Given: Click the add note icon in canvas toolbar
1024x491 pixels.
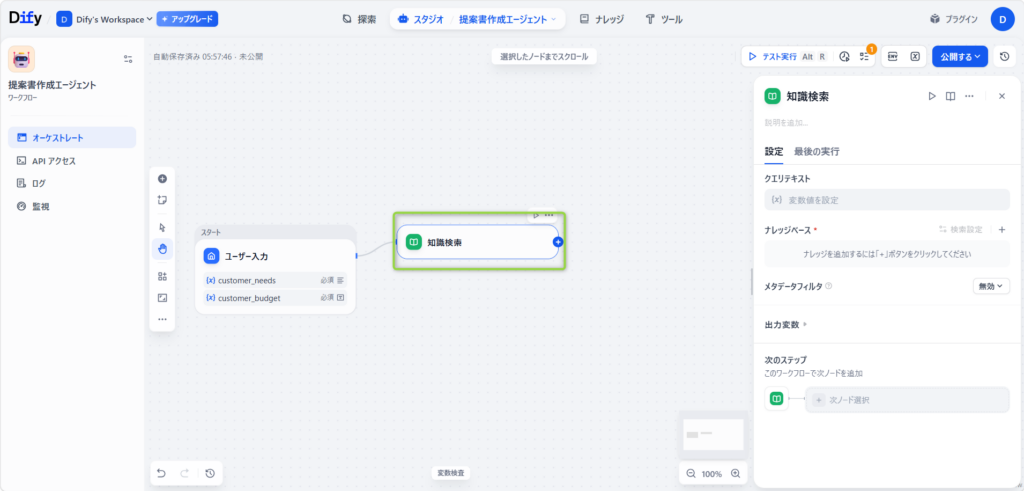Looking at the screenshot, I should point(162,200).
